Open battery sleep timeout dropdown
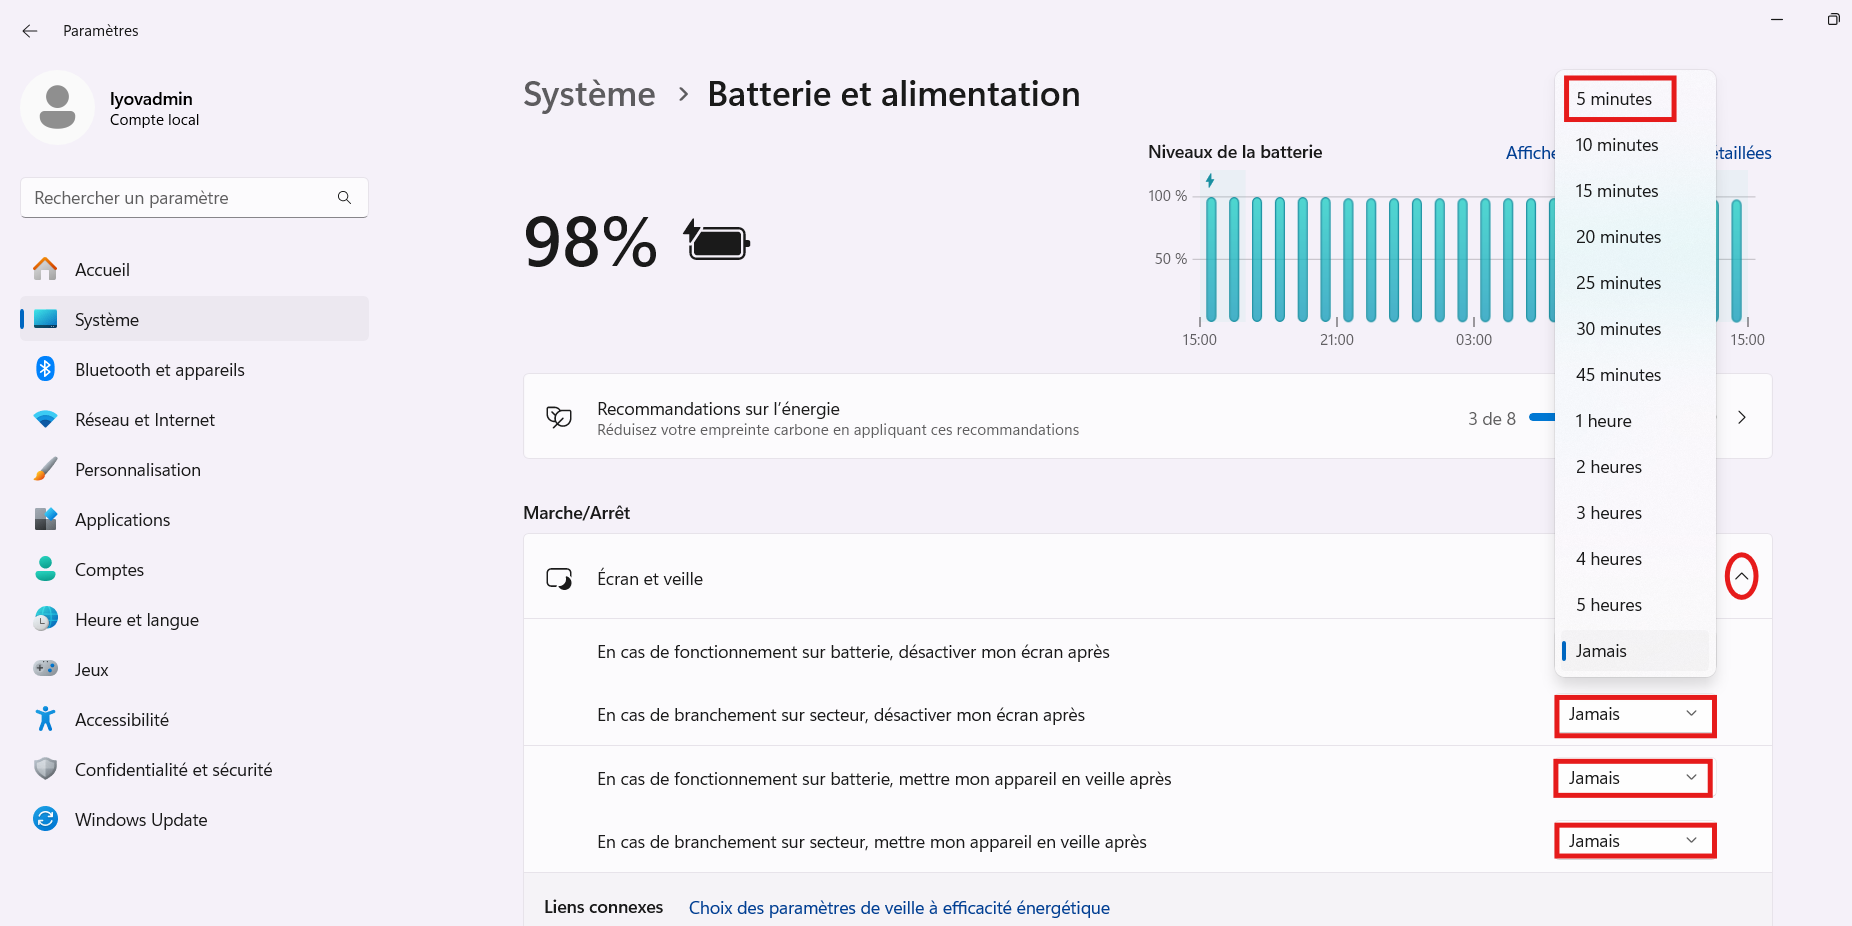1852x926 pixels. pyautogui.click(x=1633, y=778)
